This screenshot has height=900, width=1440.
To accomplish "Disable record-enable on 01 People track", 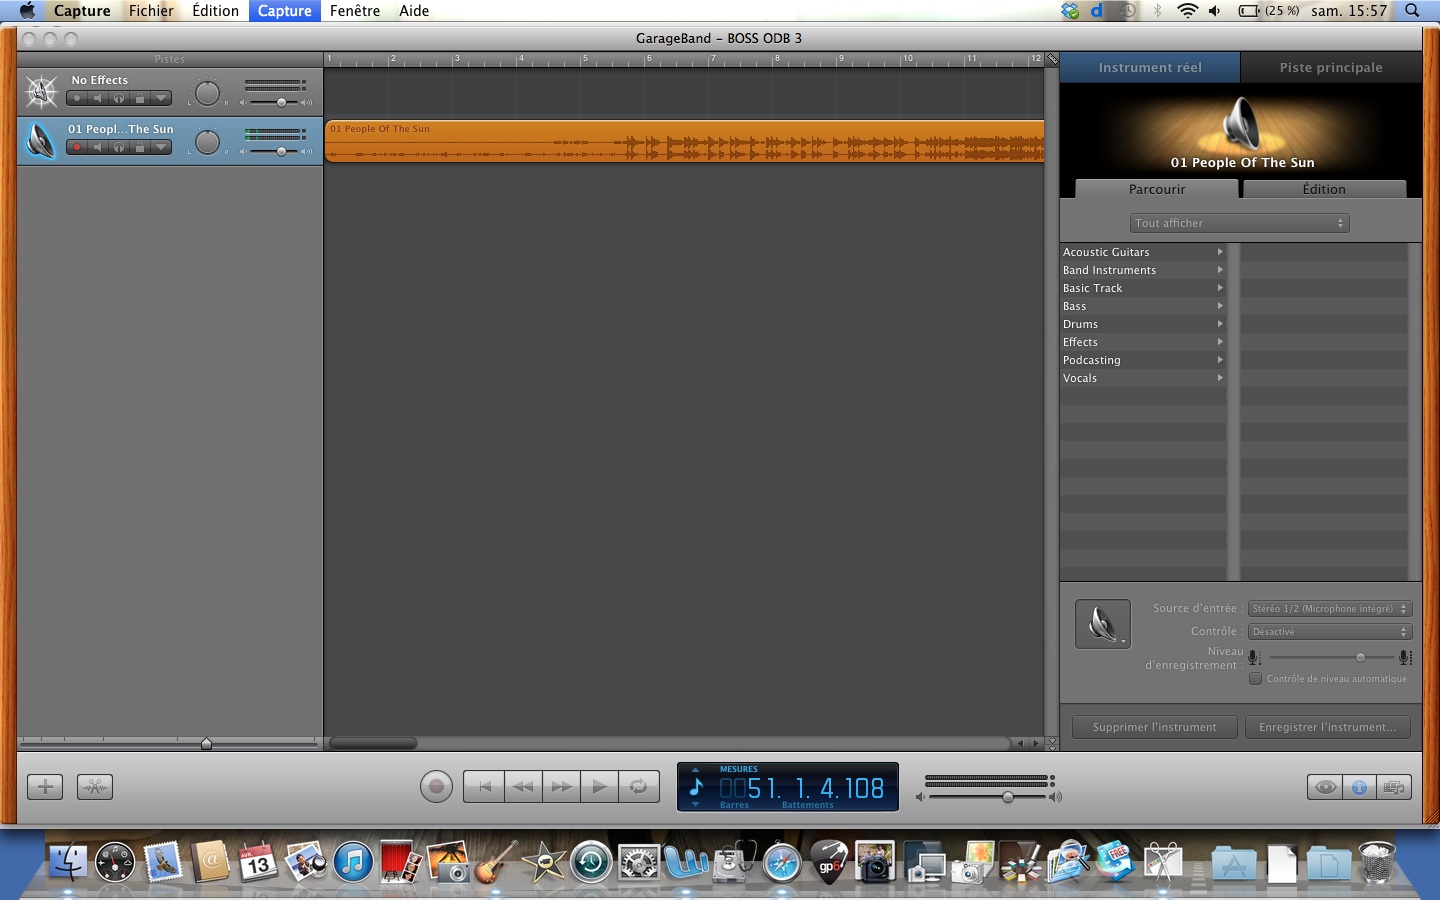I will 77,147.
